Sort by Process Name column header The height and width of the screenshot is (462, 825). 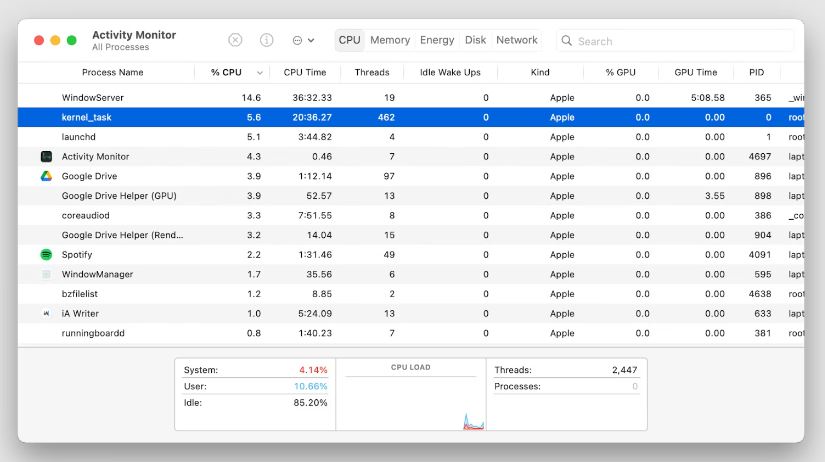point(113,72)
